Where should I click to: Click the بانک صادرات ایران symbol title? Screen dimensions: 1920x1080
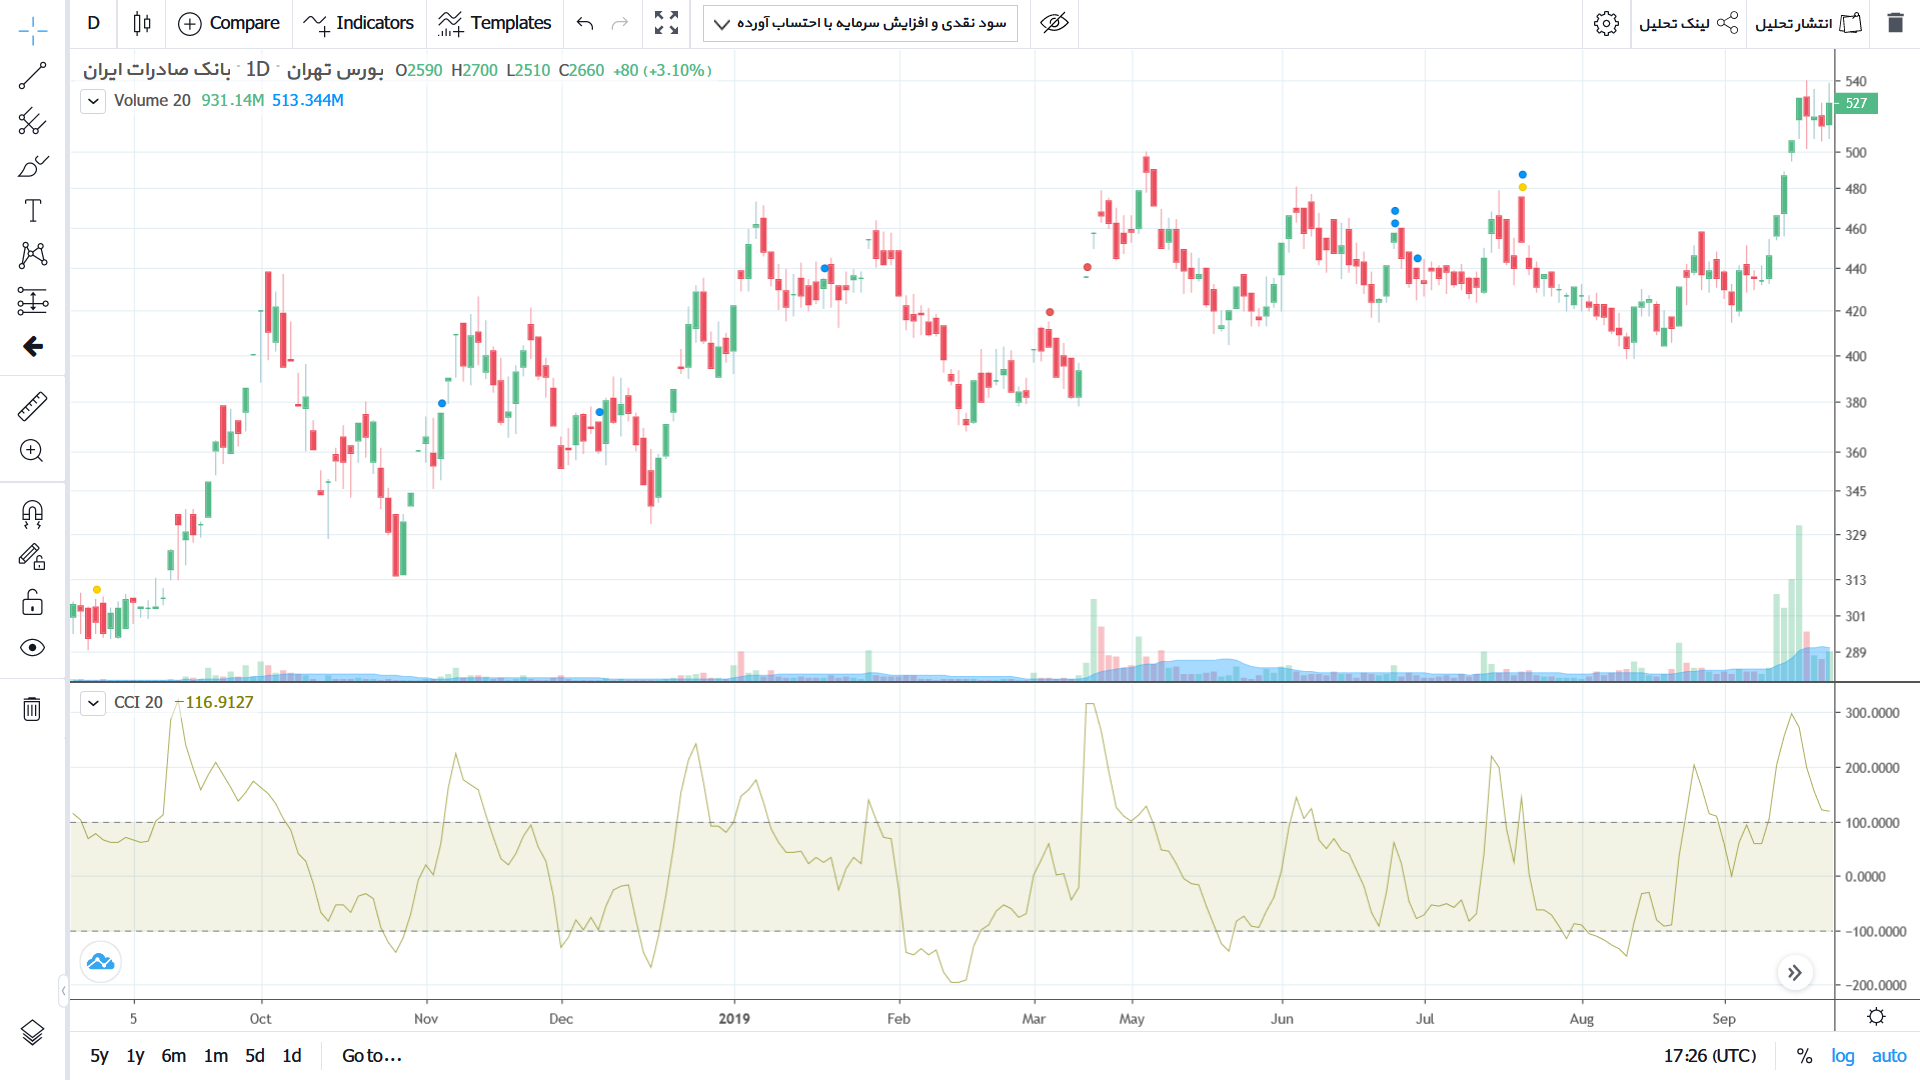tap(157, 70)
